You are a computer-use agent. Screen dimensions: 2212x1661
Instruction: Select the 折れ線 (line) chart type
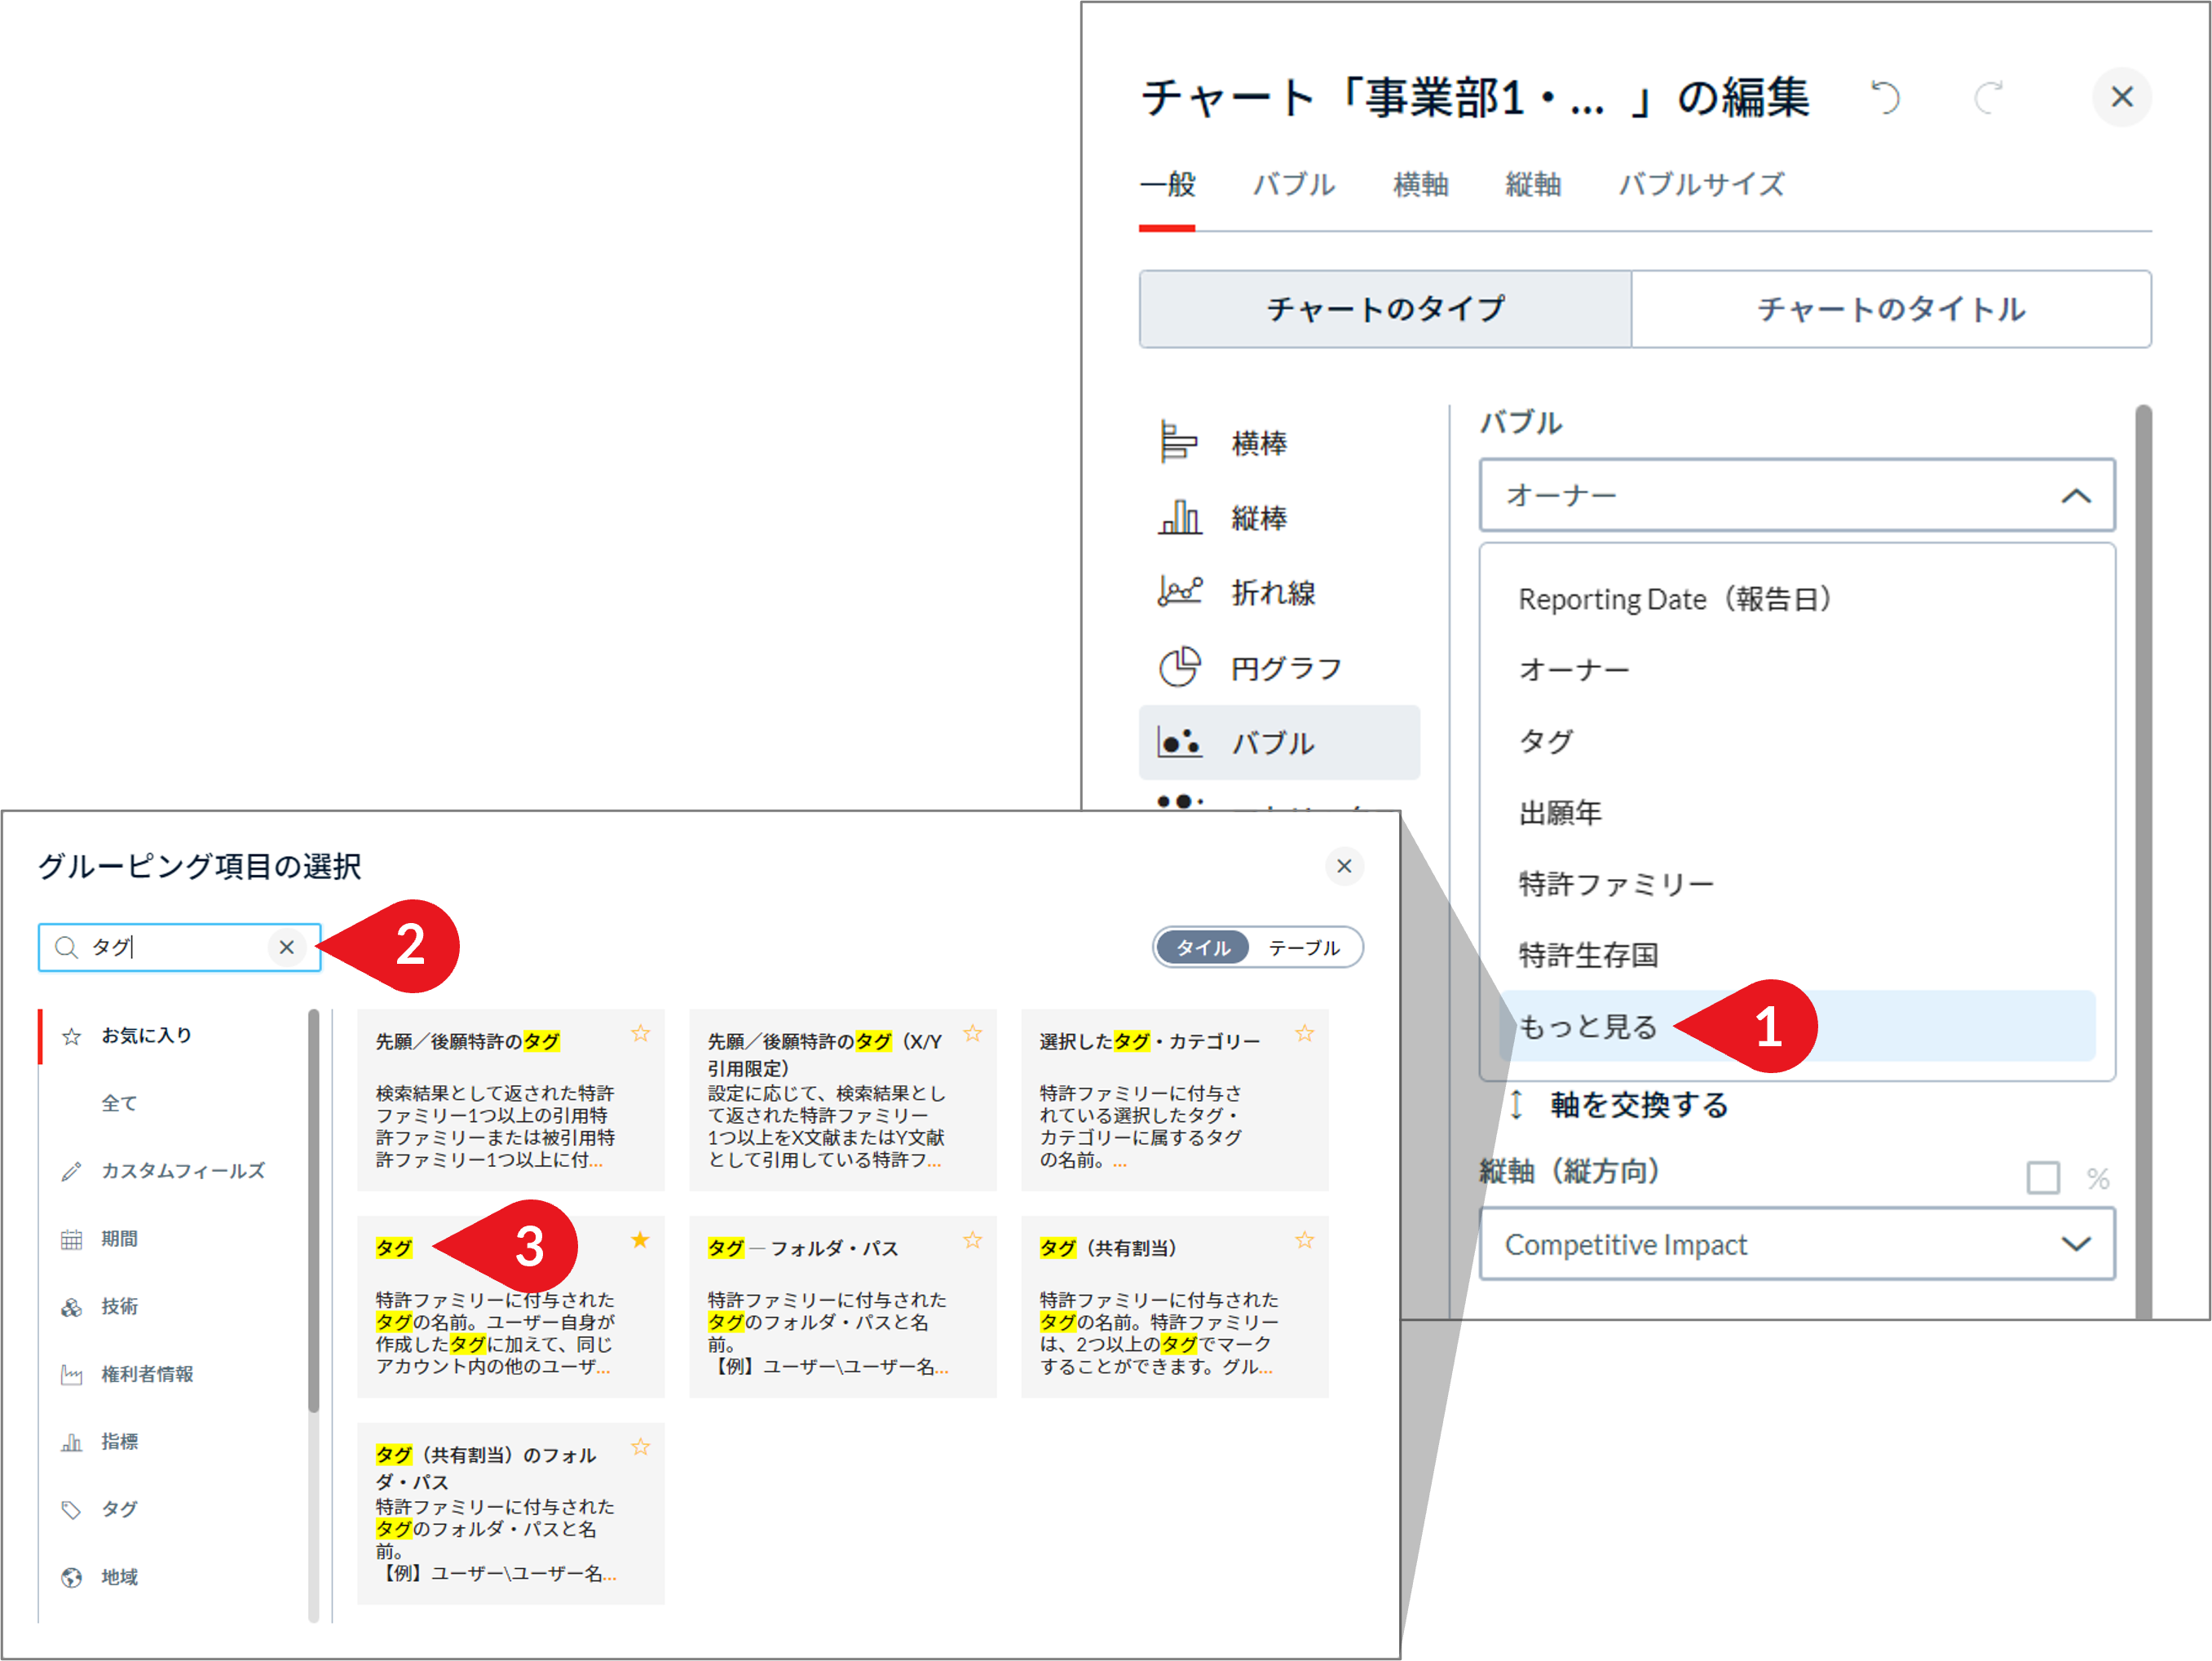[x=1273, y=592]
